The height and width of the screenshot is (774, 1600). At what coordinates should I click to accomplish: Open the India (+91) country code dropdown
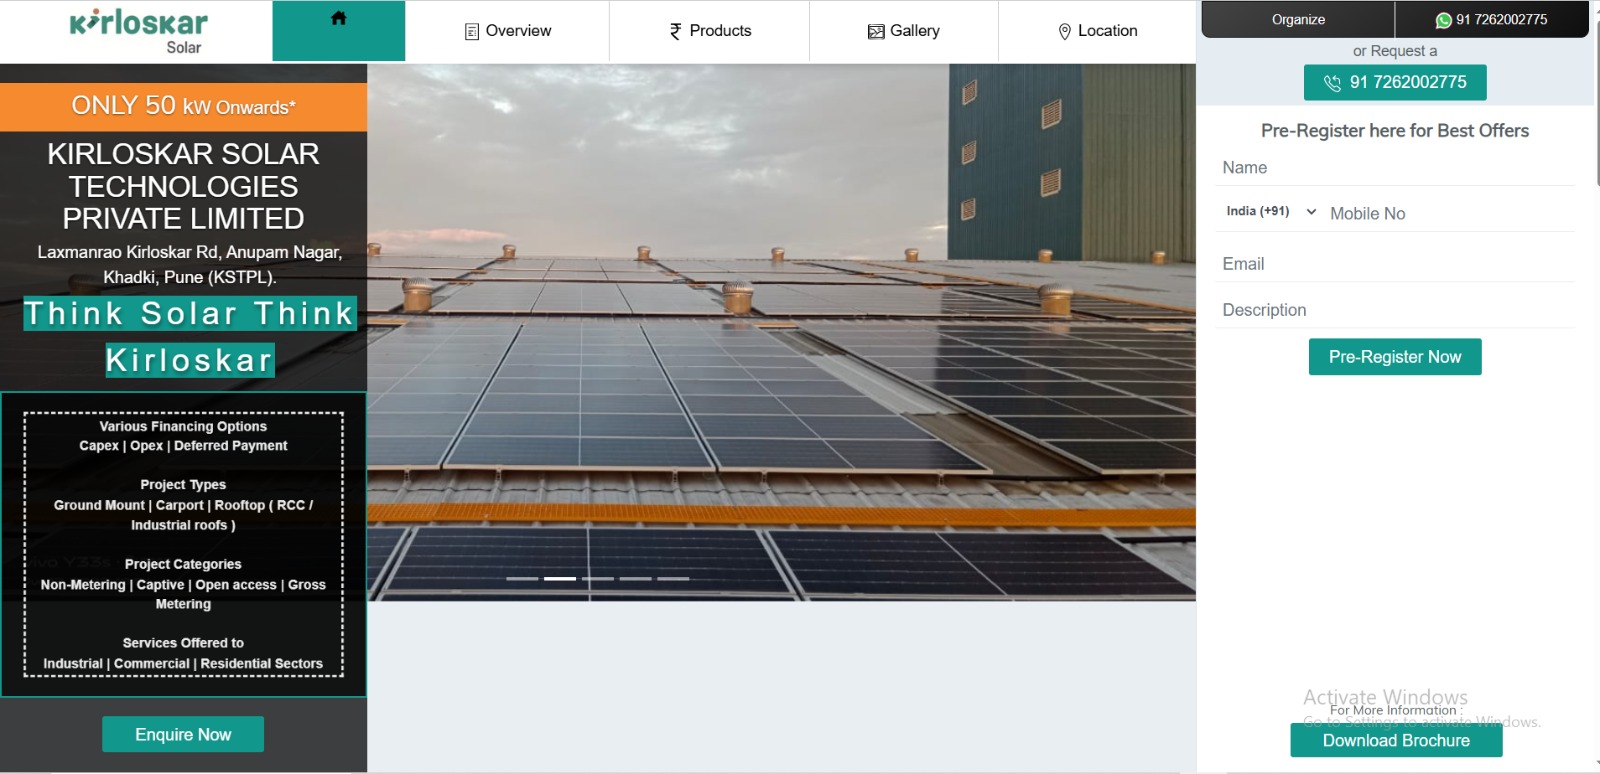(1270, 212)
